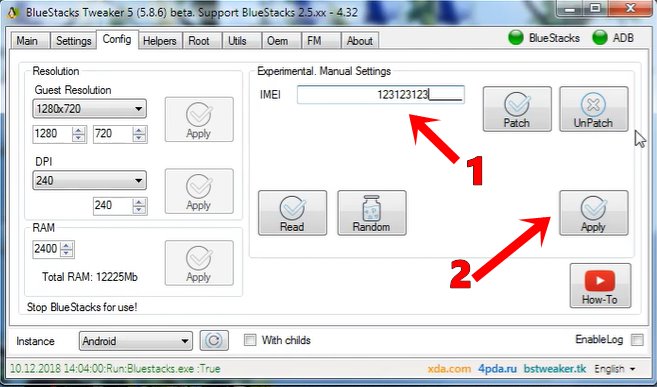Click the Total RAM: 12225Mb text
Image resolution: width=657 pixels, height=387 pixels.
click(90, 277)
